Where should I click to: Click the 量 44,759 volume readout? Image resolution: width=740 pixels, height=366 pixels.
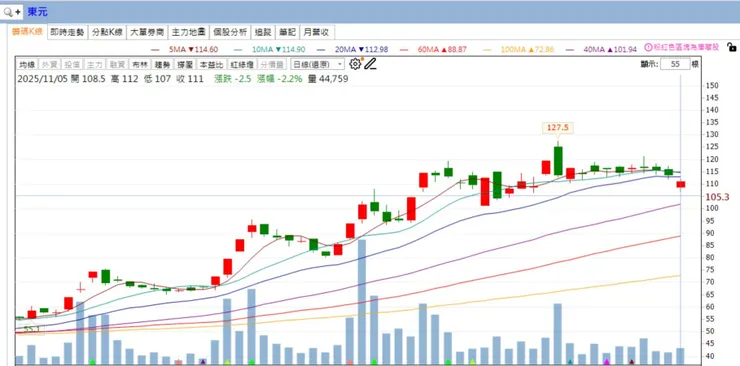coord(328,79)
